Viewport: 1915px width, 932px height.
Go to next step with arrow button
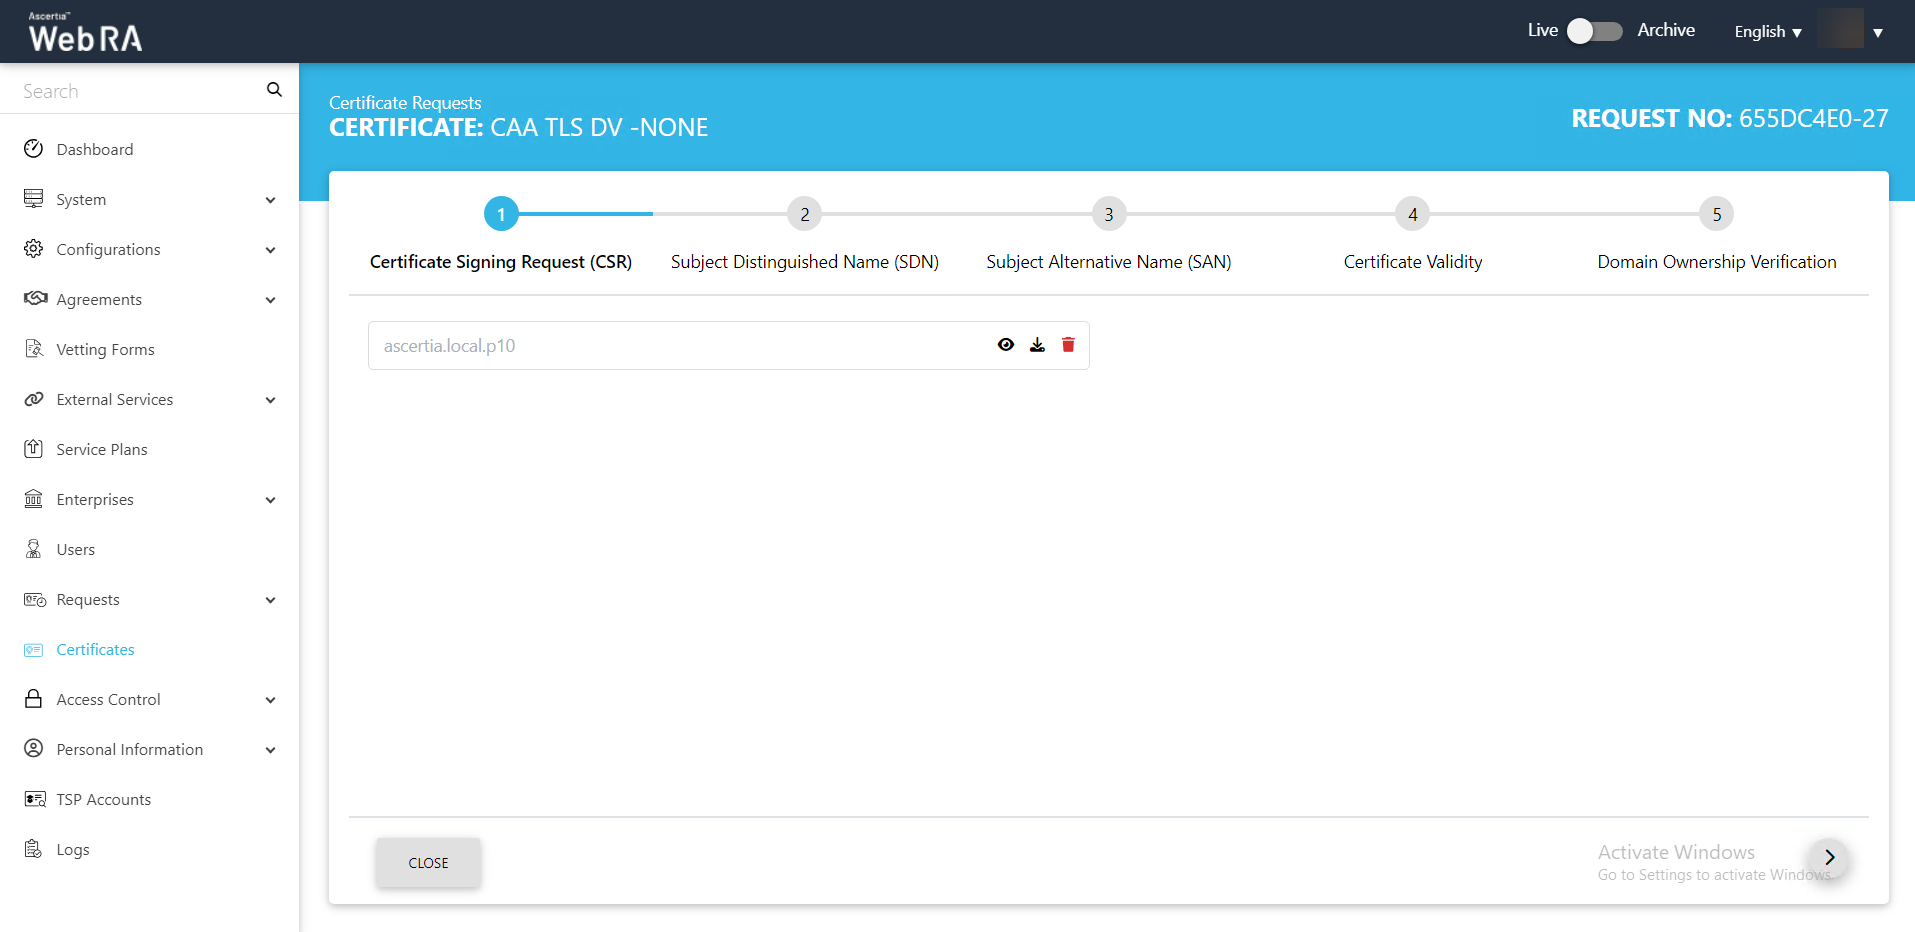1829,857
